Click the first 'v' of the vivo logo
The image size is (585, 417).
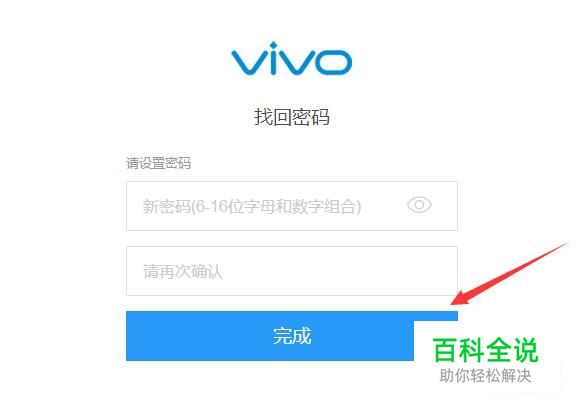pyautogui.click(x=249, y=63)
